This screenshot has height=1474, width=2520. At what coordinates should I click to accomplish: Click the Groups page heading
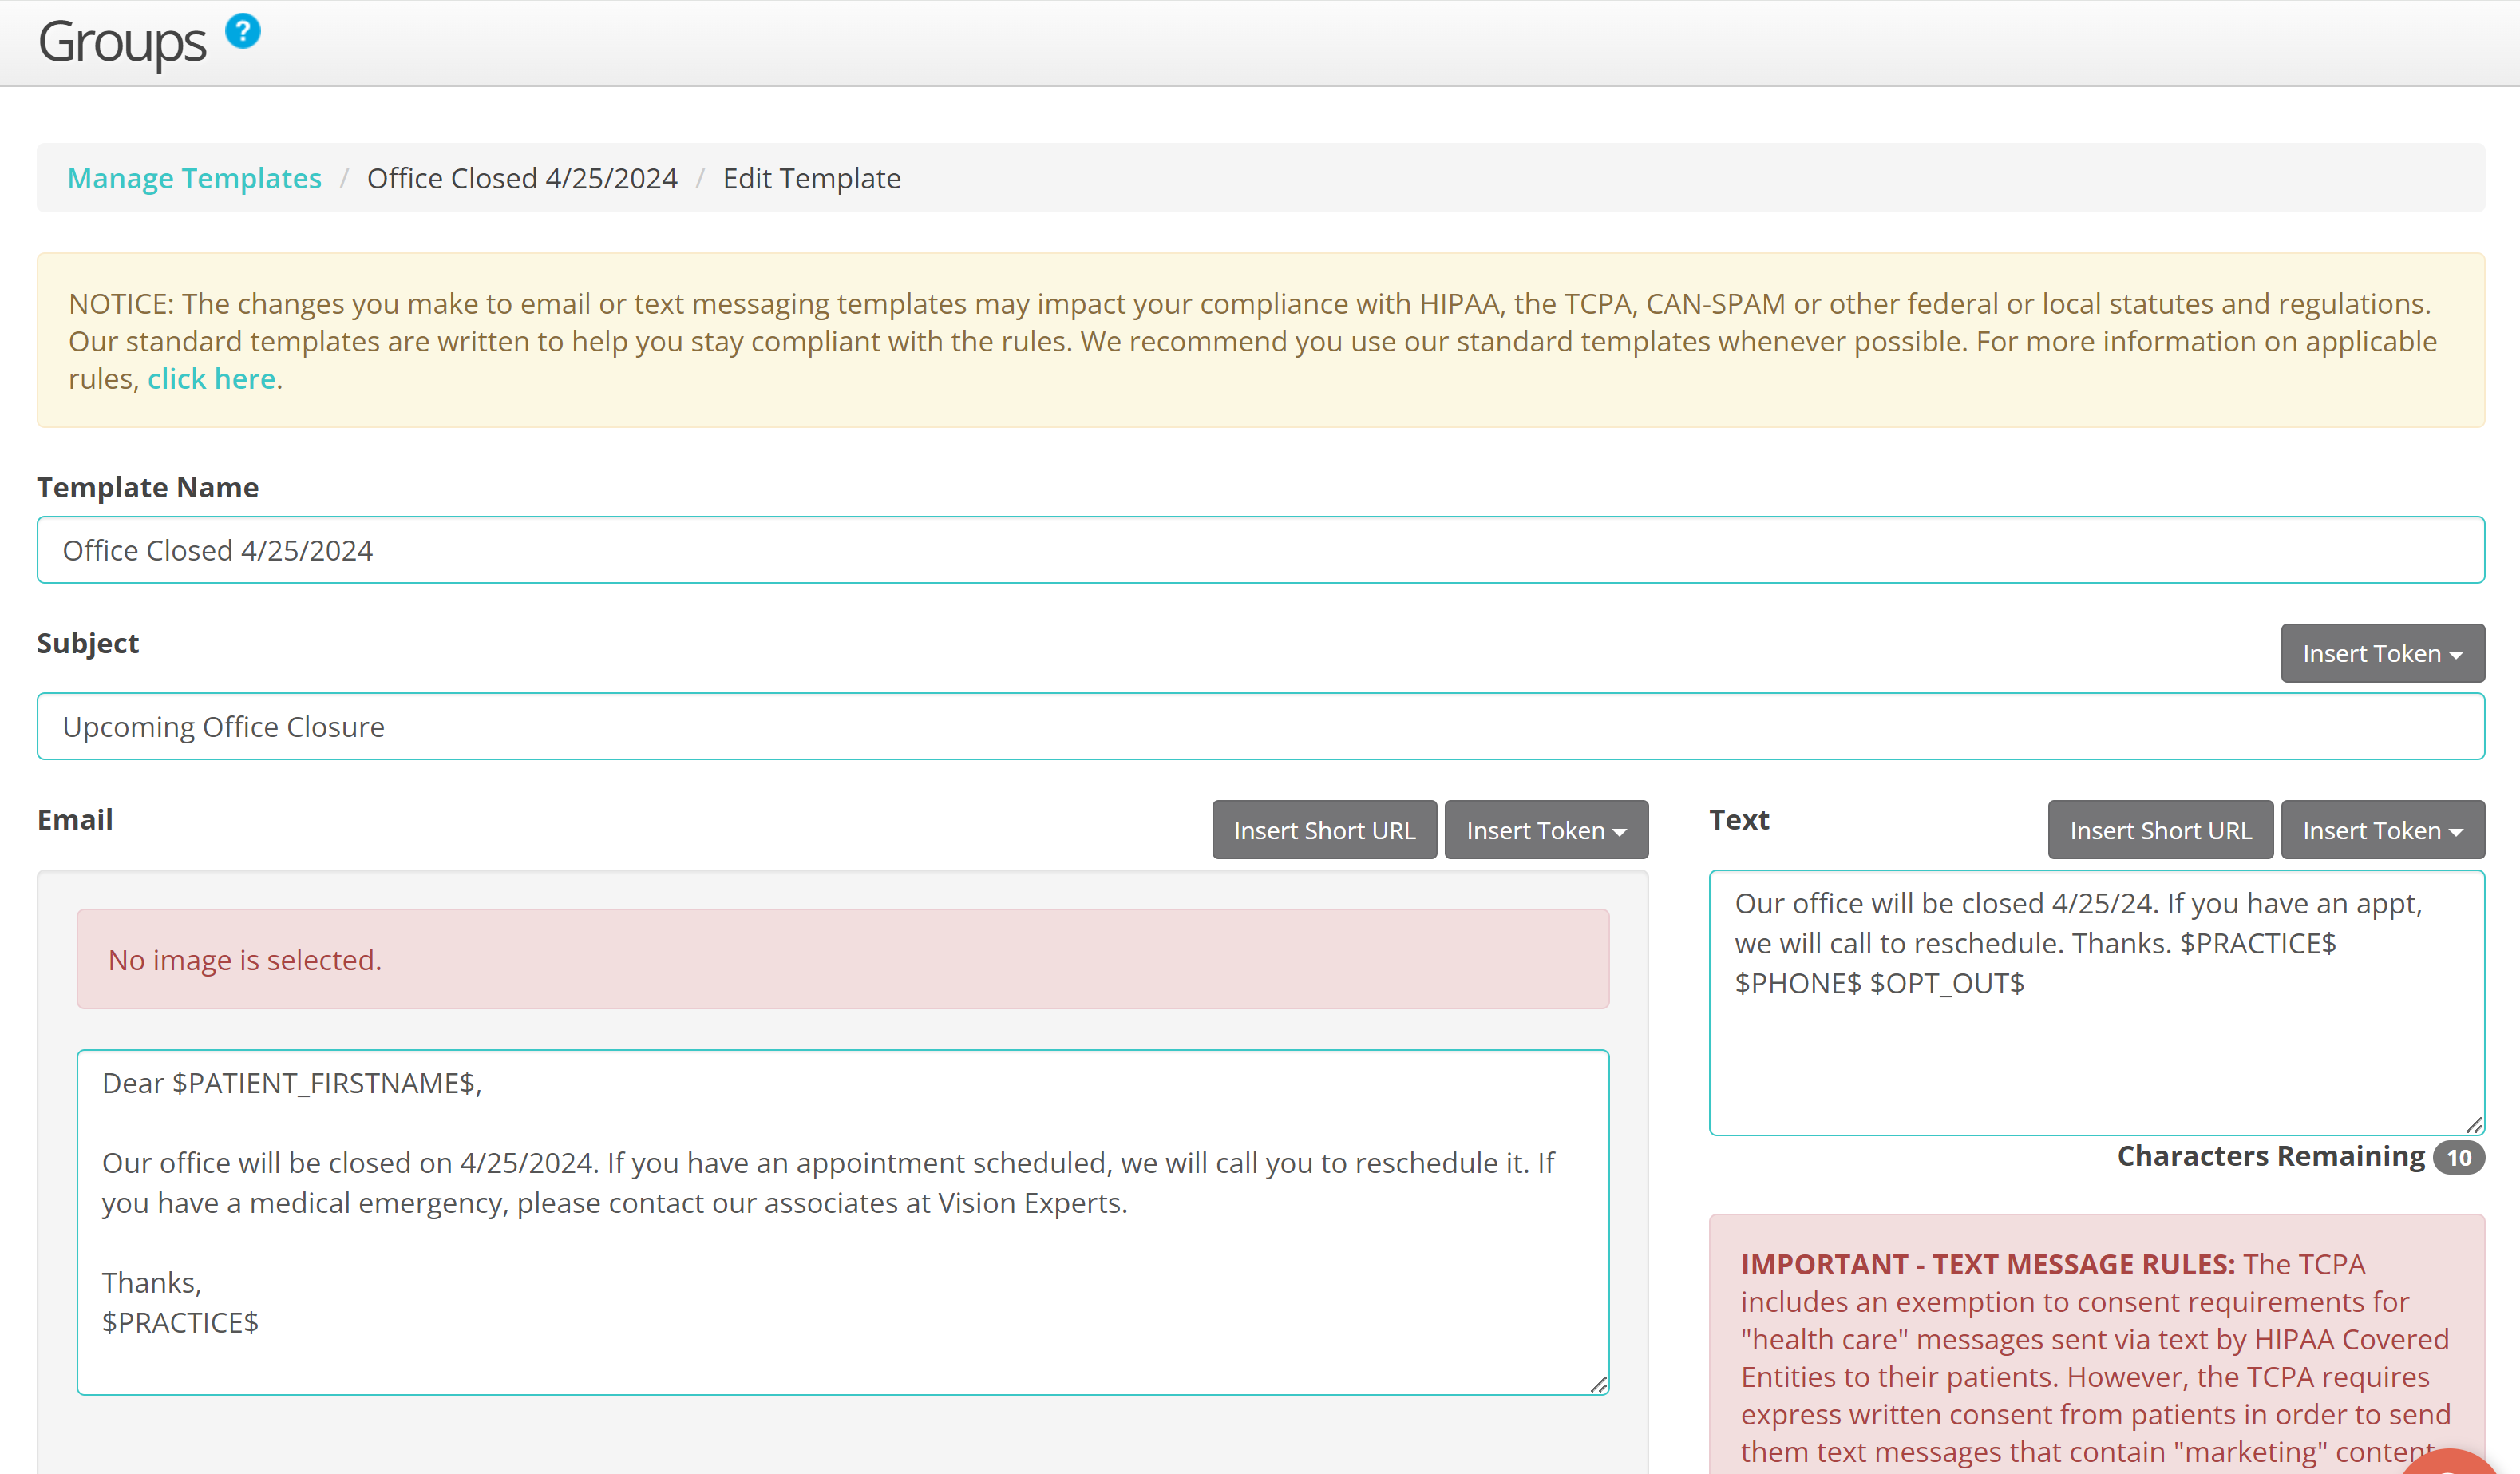[122, 42]
